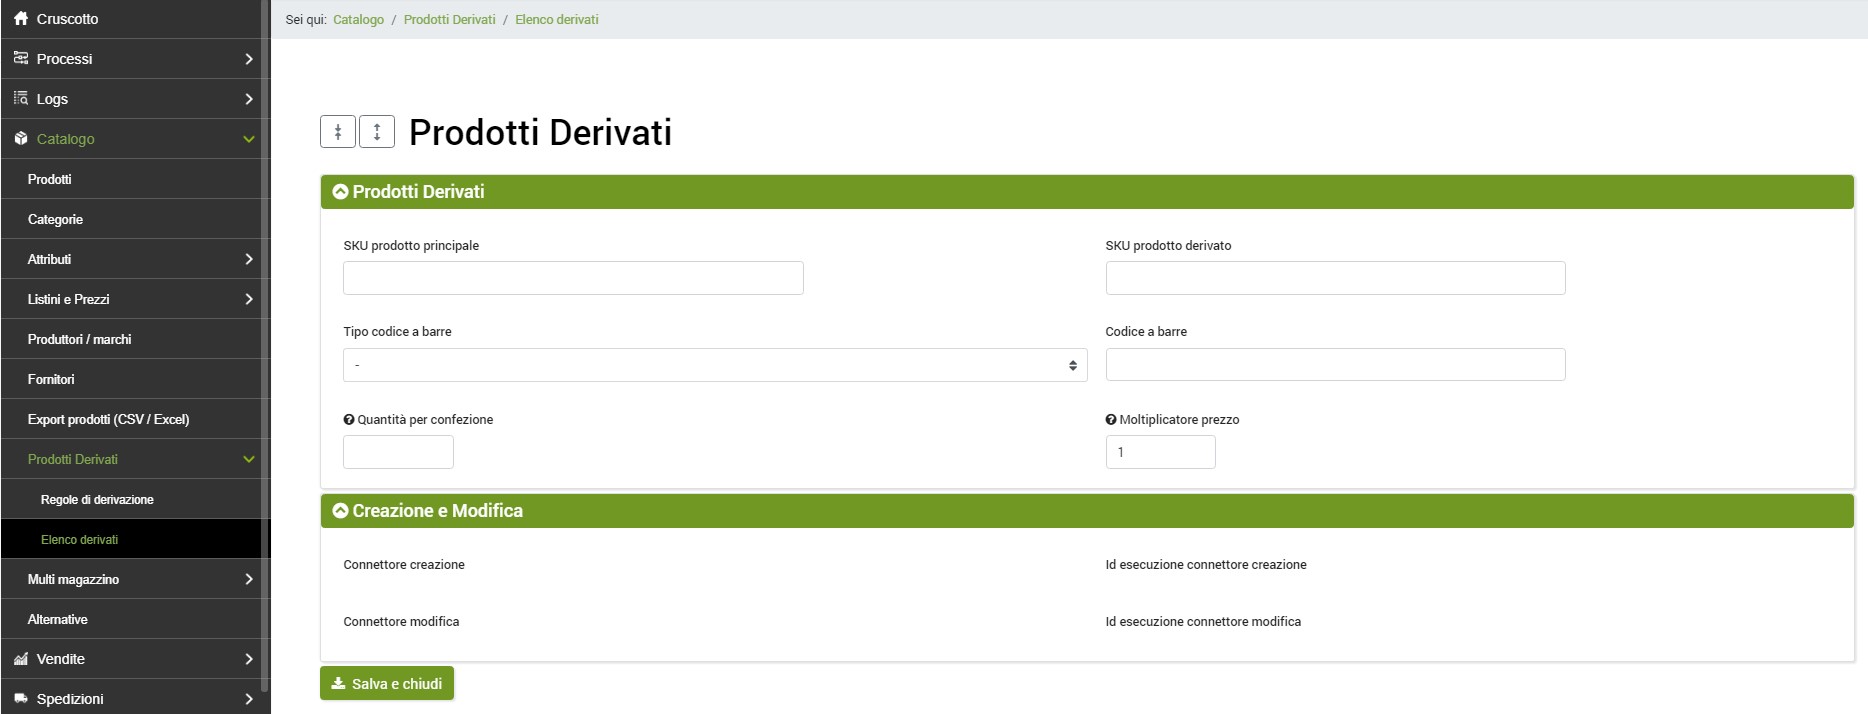Click the Logs magnifier list icon
Screen dimensions: 1868x714
tap(21, 99)
